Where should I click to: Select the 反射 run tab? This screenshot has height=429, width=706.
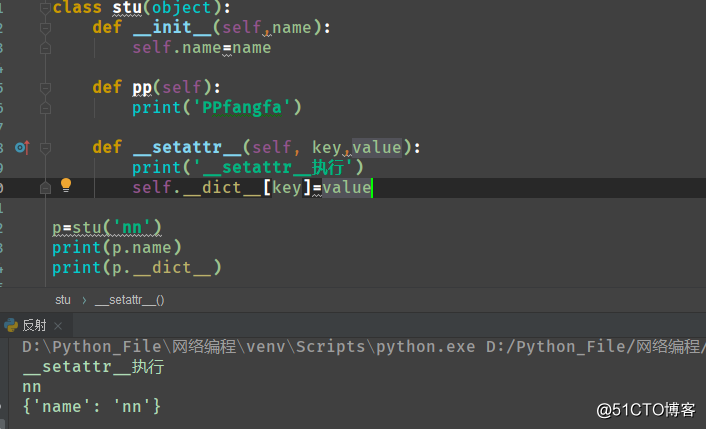(34, 325)
